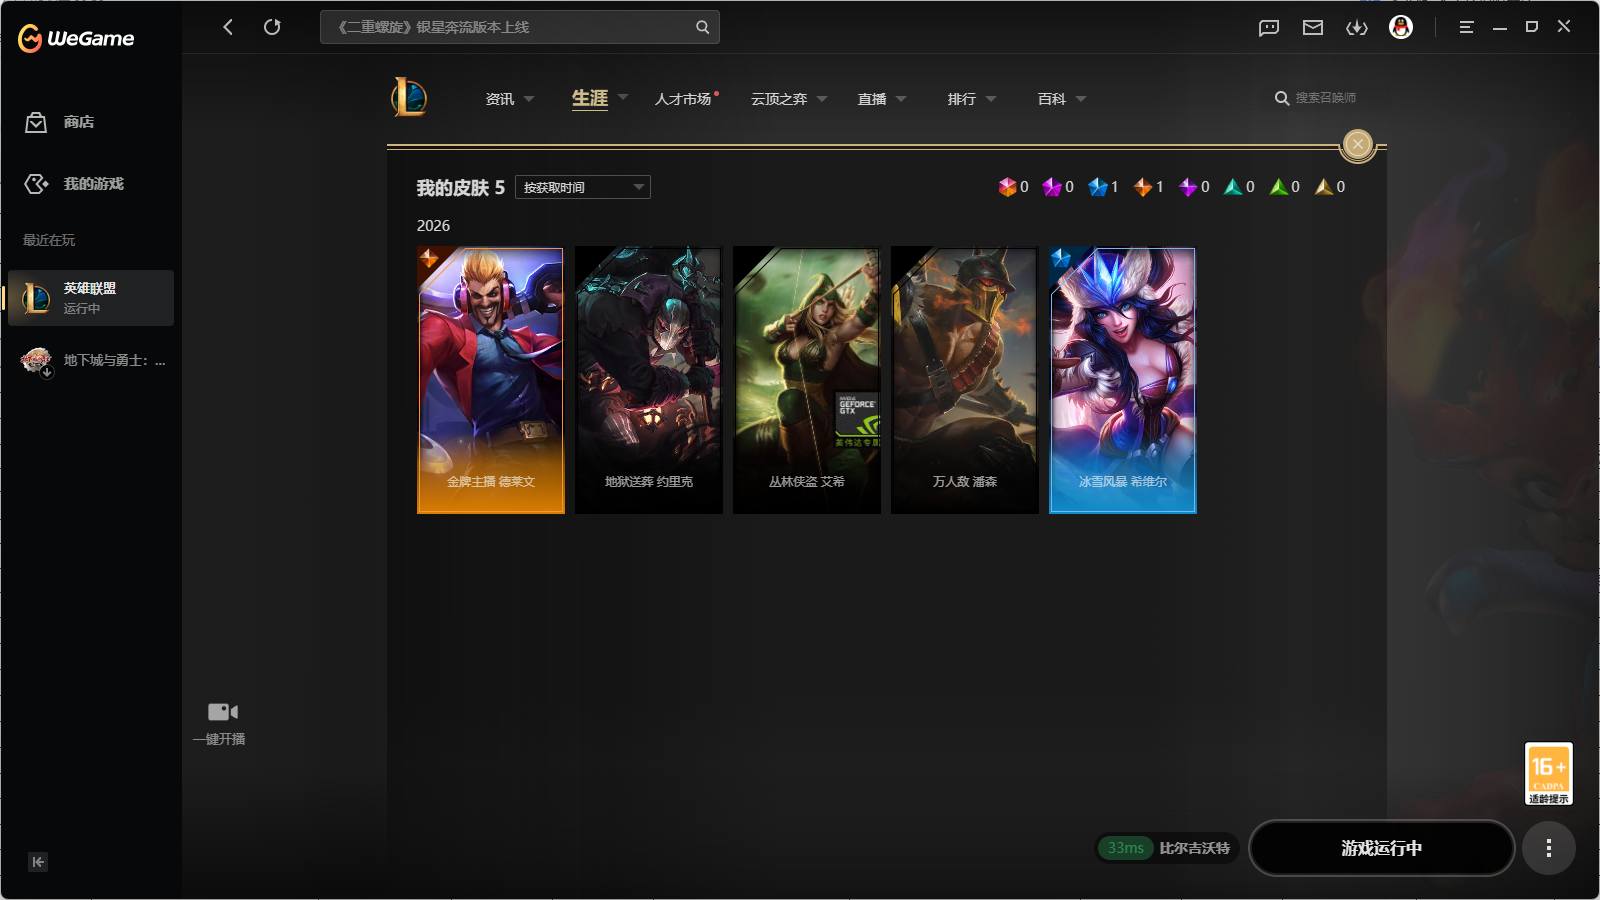Open the 直播 tab
Viewport: 1600px width, 900px height.
point(872,99)
